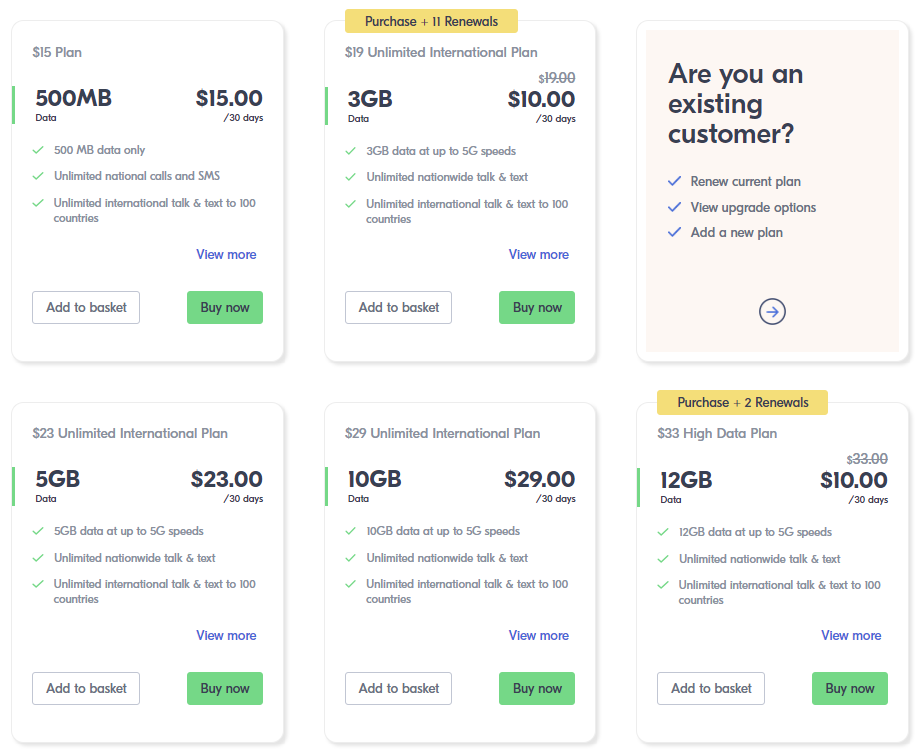Click the Purchase + 2 Renewals badge
Viewport: 921px width, 752px height.
pyautogui.click(x=742, y=402)
